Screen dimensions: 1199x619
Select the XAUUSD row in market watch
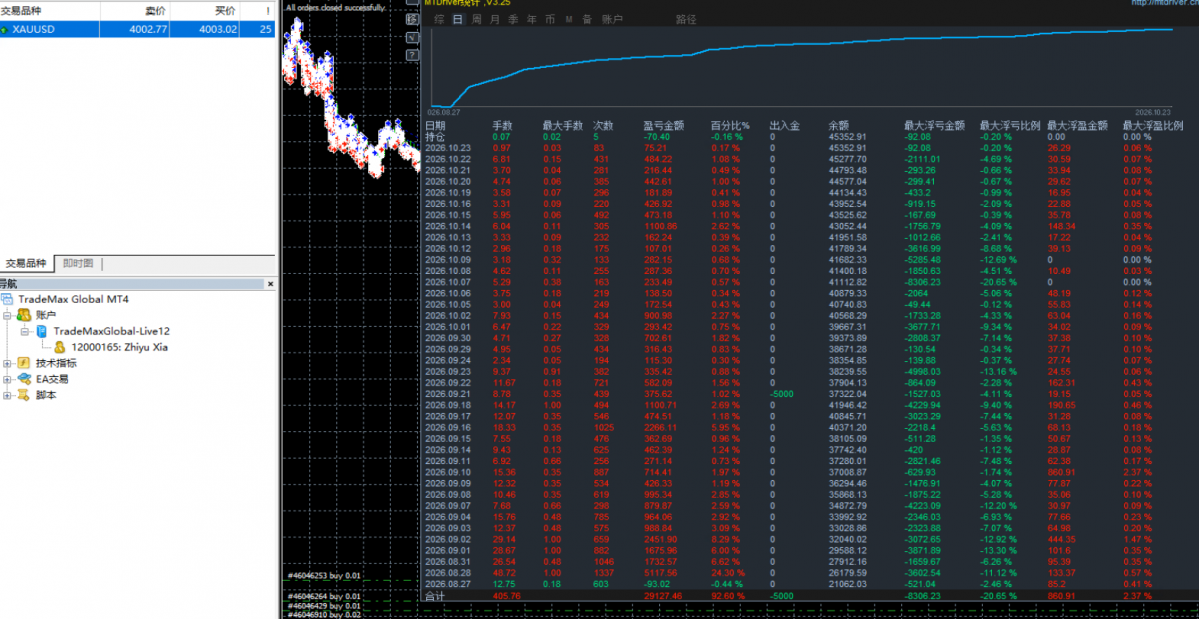[137, 29]
